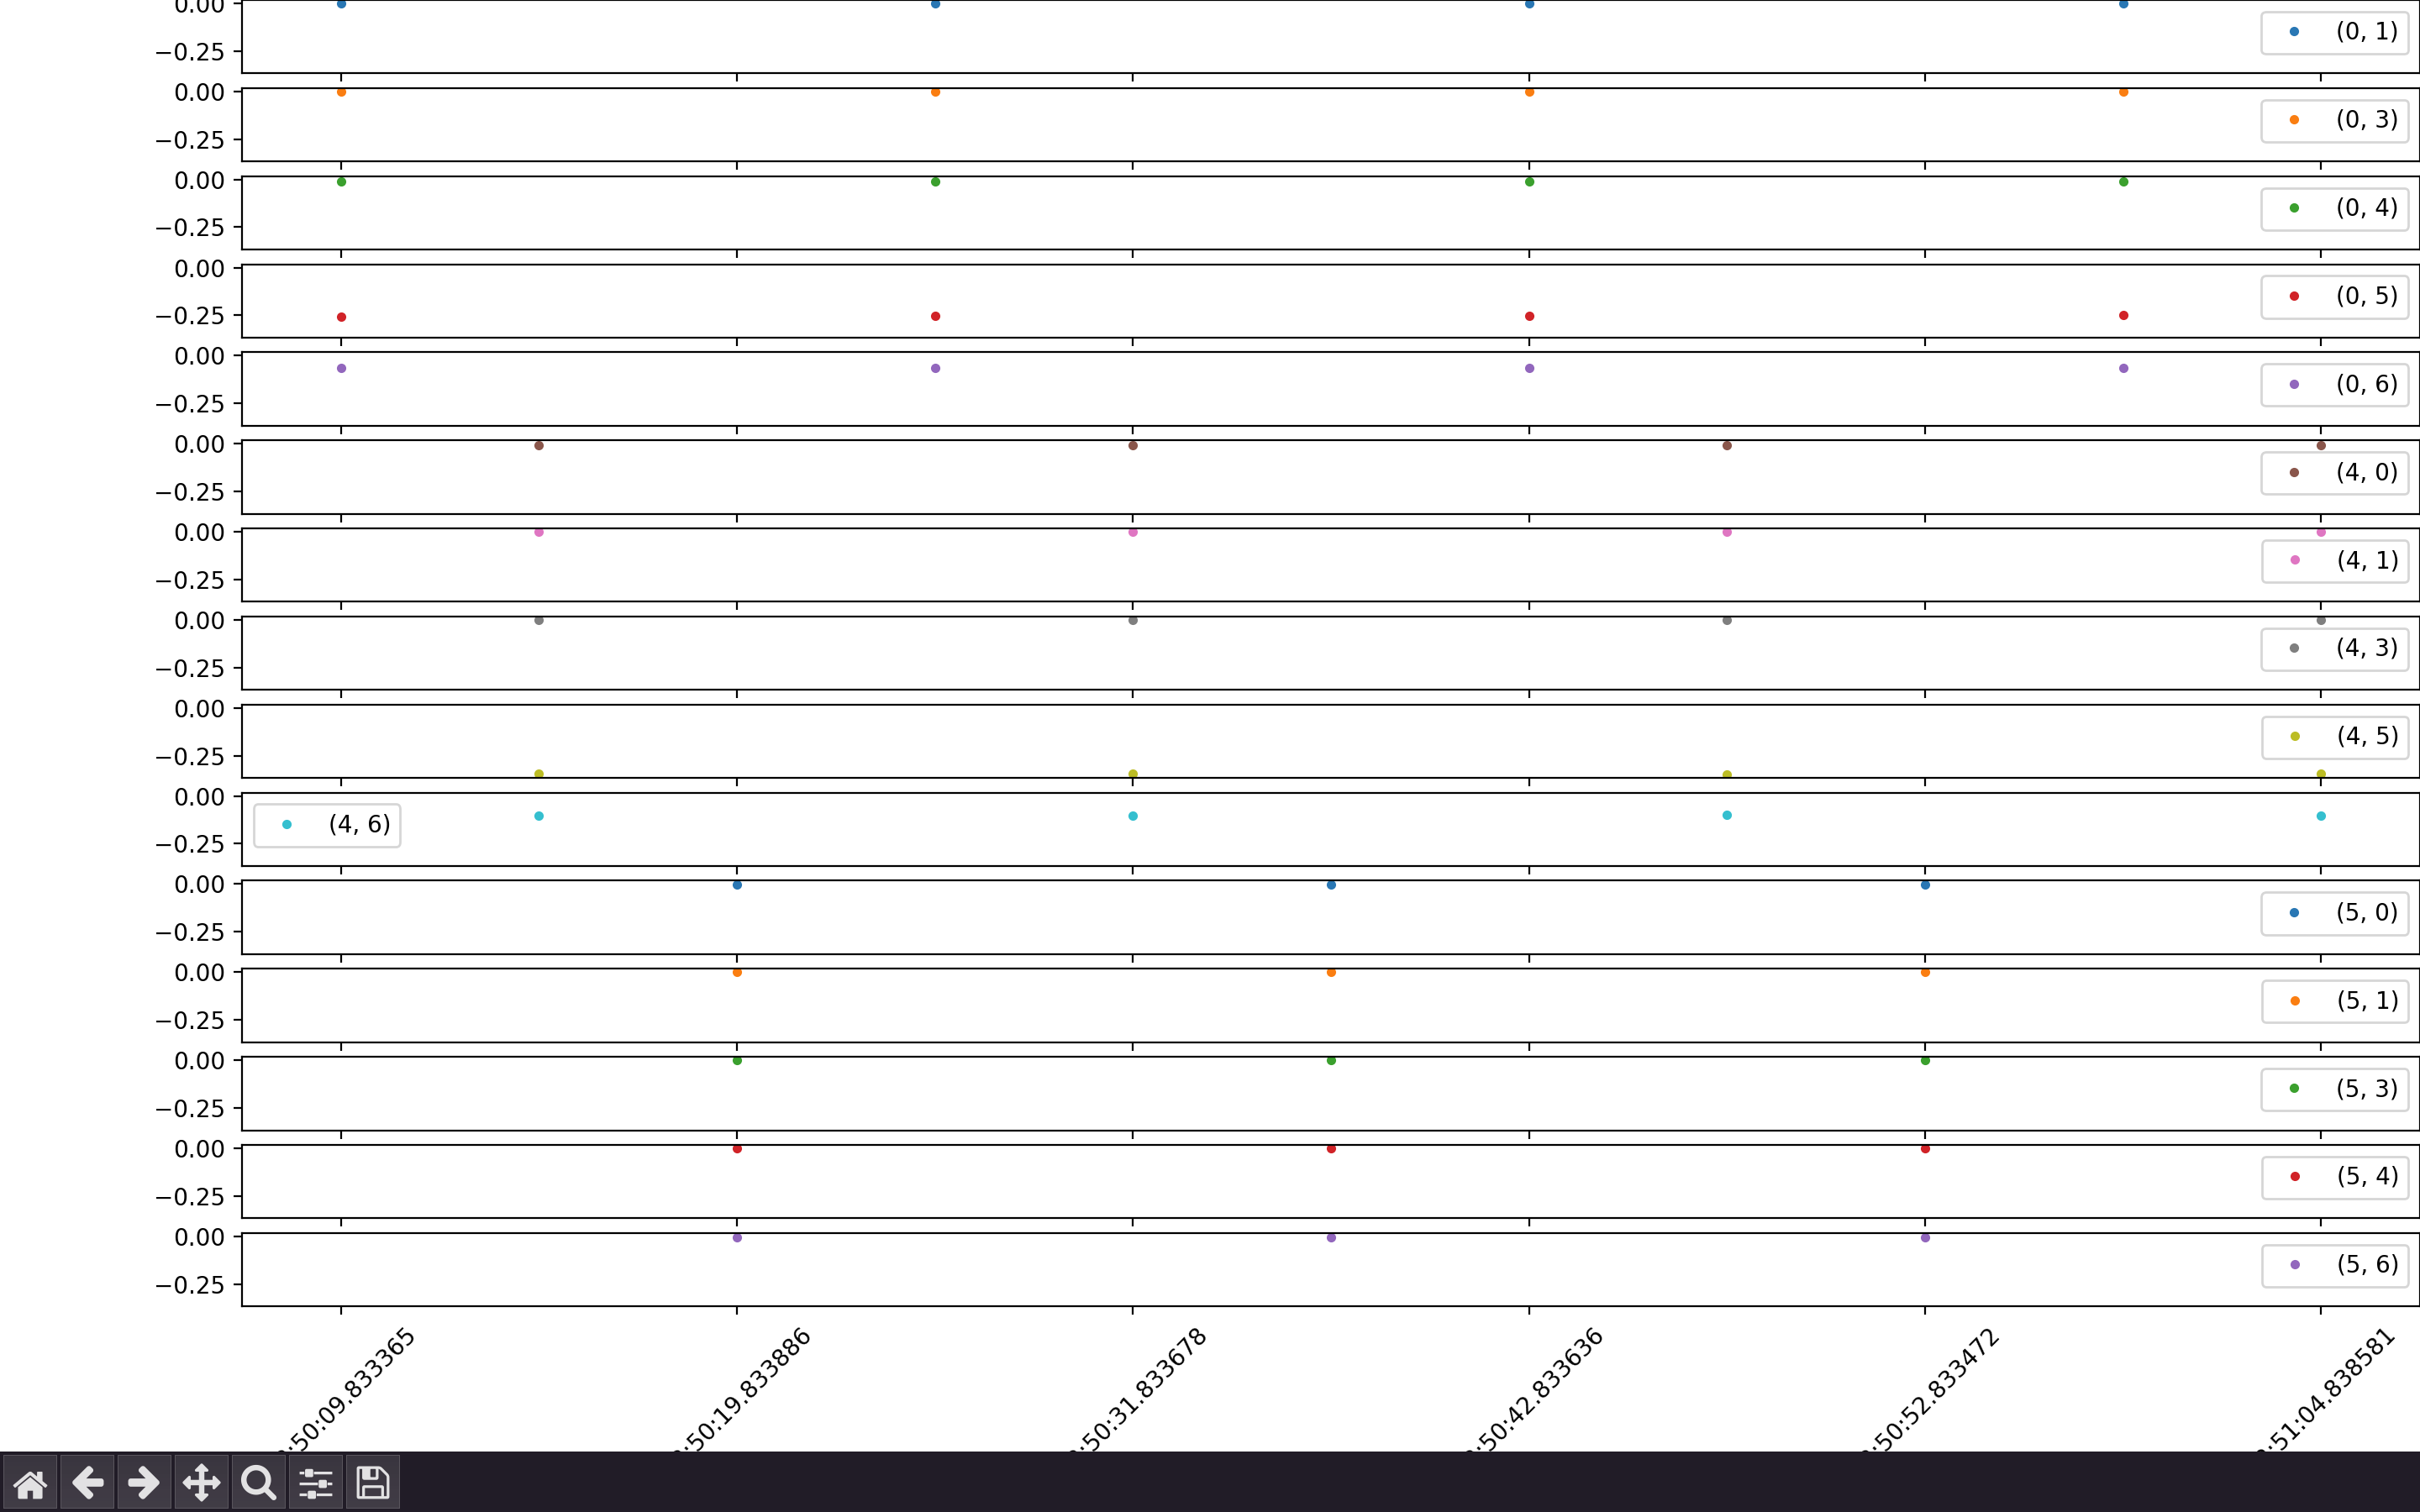
Task: Click the Back arrow toolbar icon
Action: tap(88, 1483)
